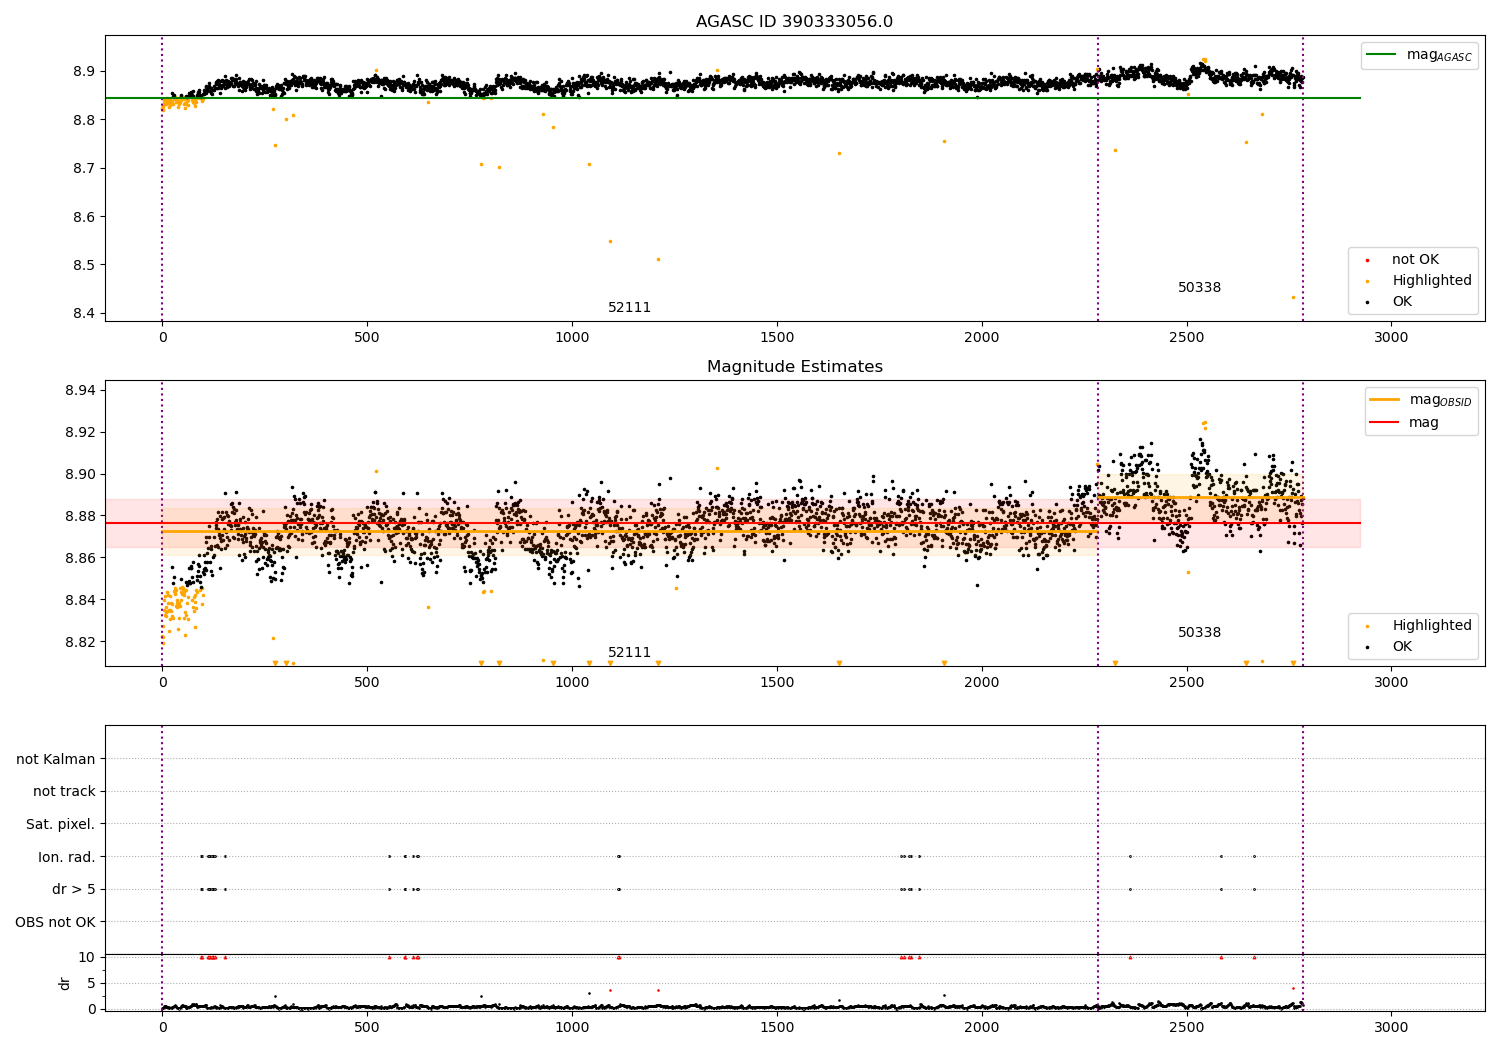This screenshot has width=1500, height=1050.
Task: Click the 'Sat. pixel.' row label
Action: coord(61,825)
